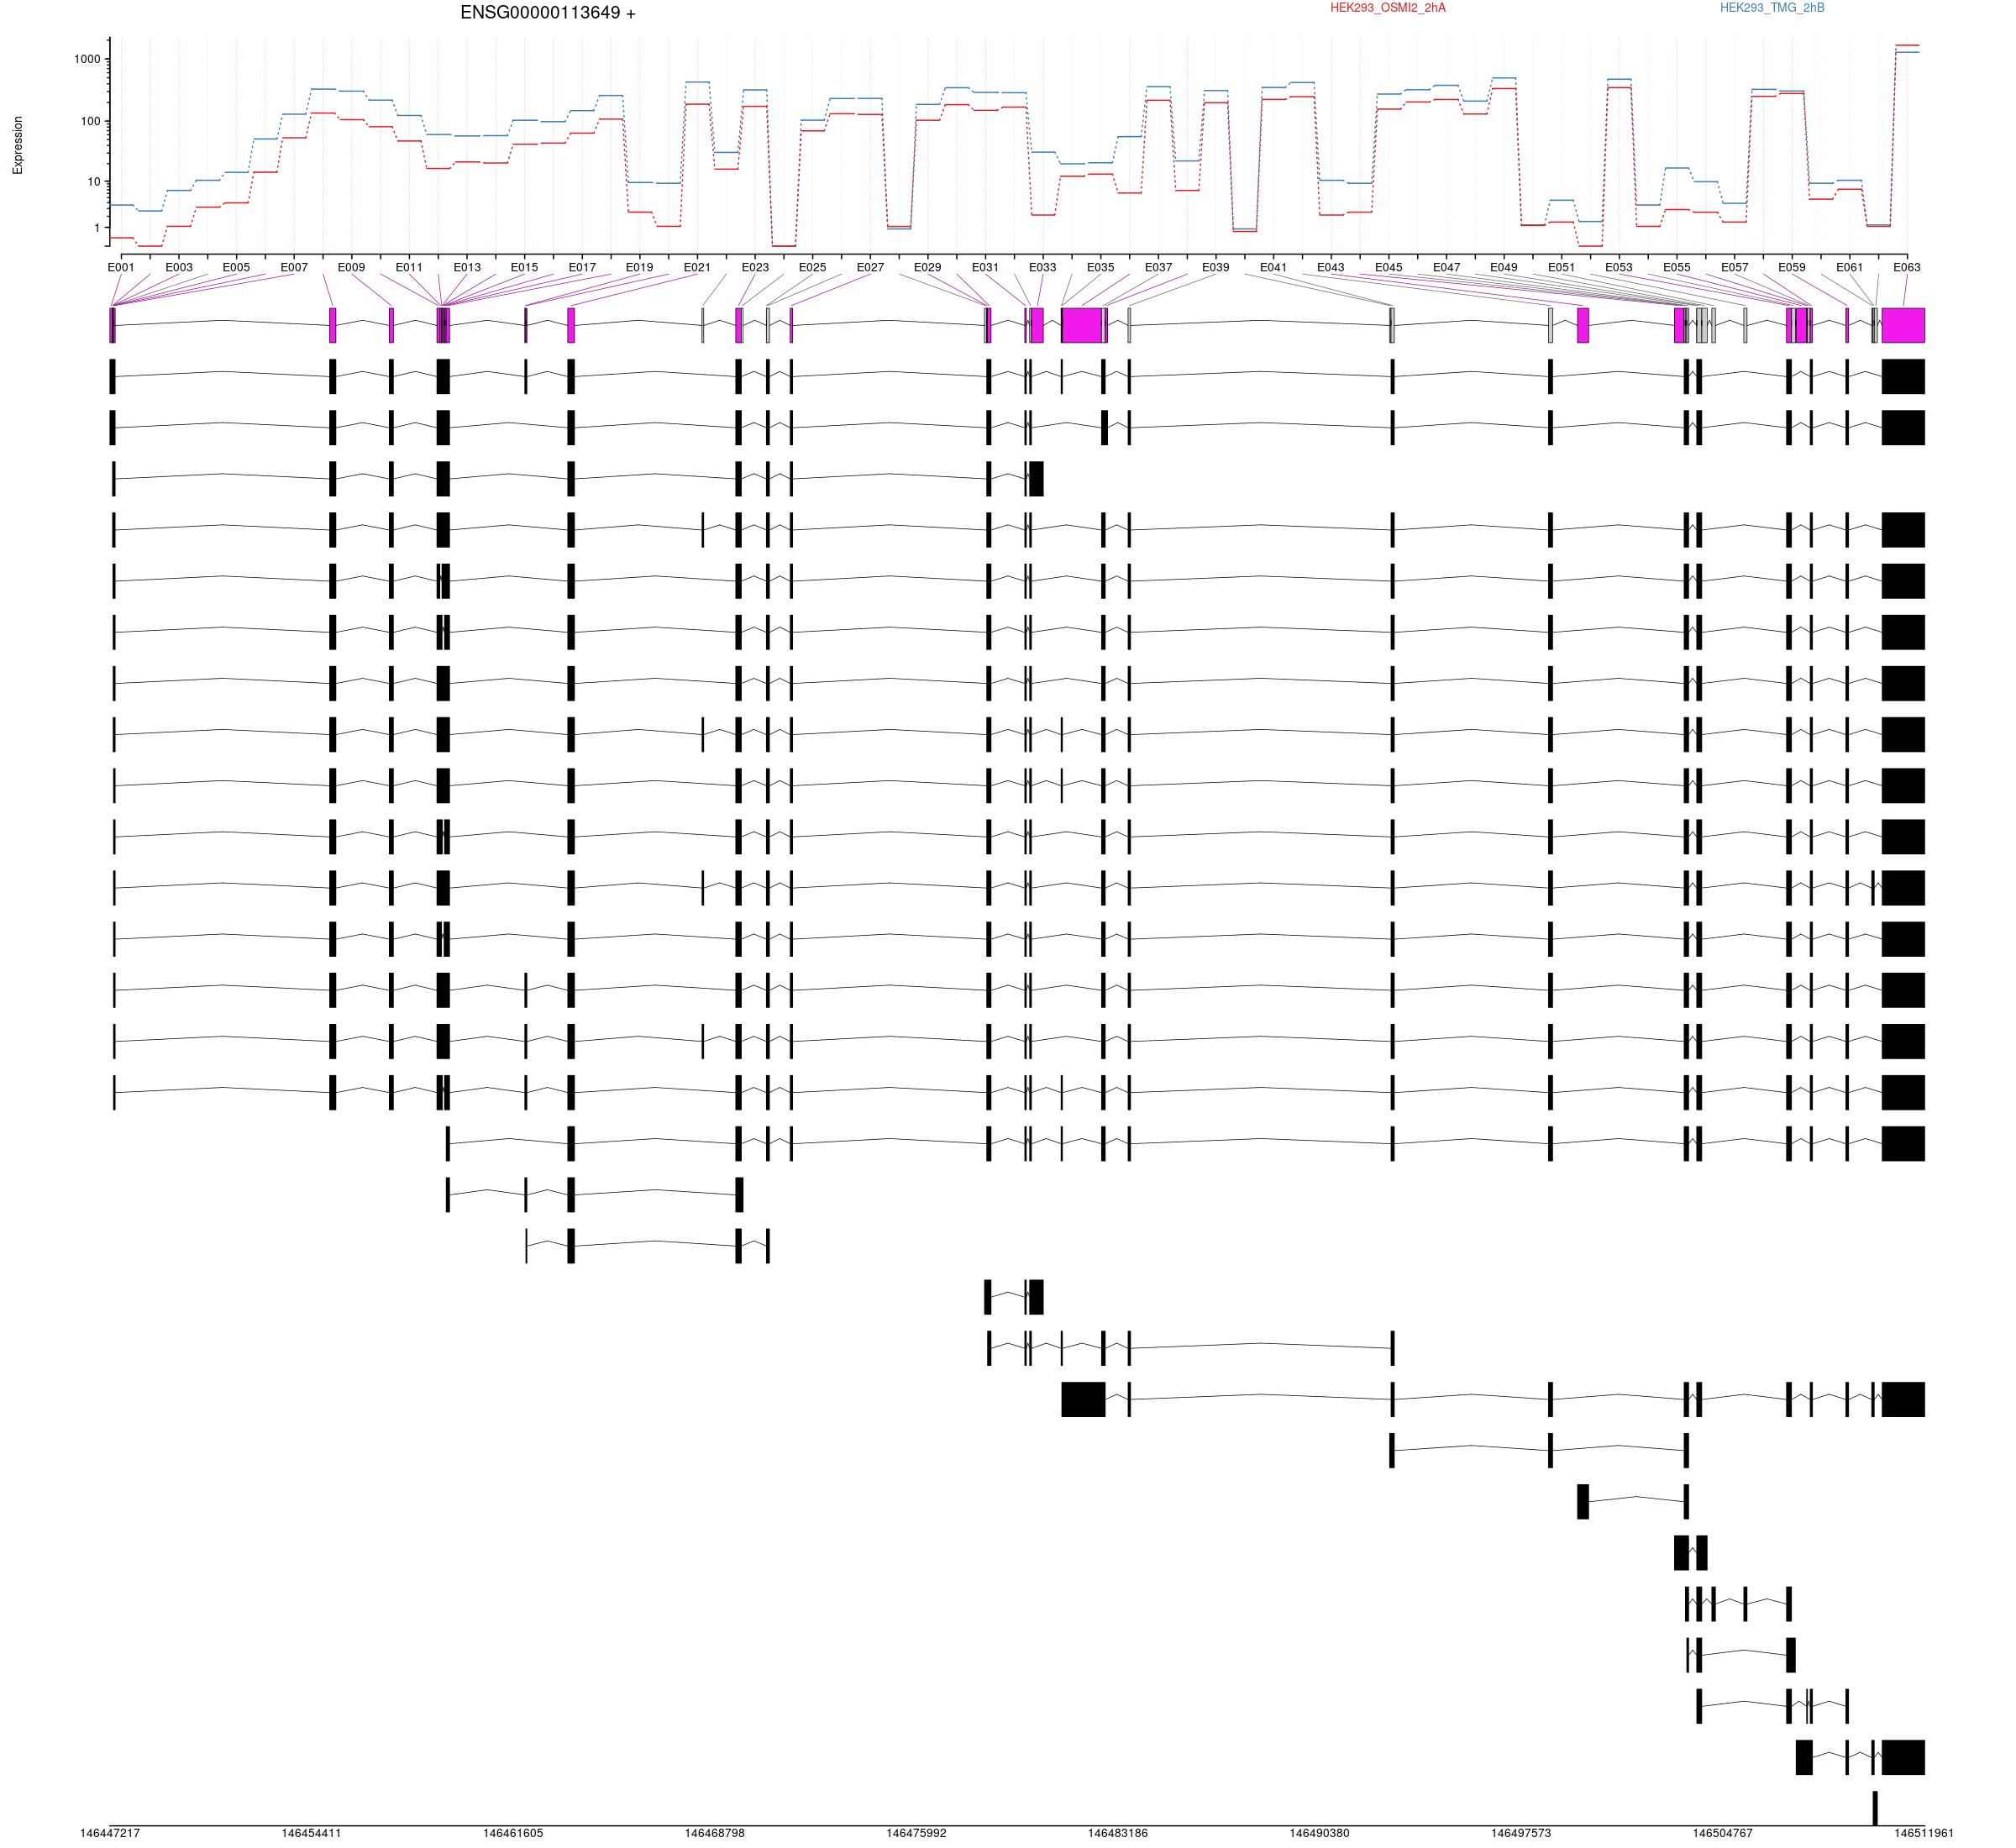The width and height of the screenshot is (2016, 1848).
Task: Click genomic coordinate 146490380
Action: 1319,1833
